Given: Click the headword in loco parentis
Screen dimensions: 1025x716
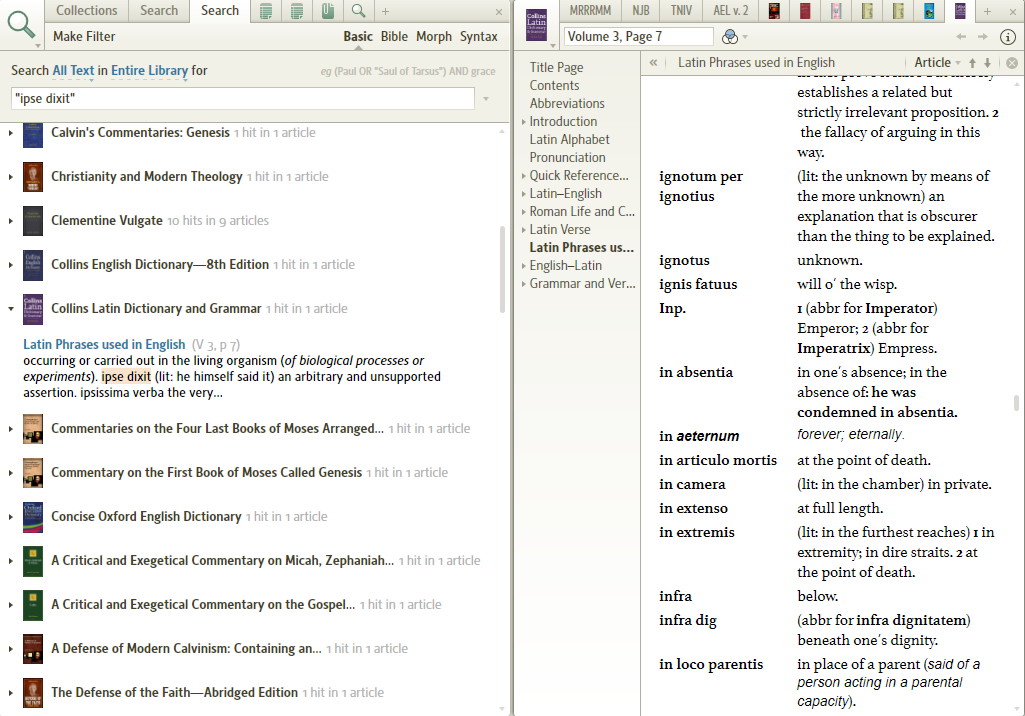Looking at the screenshot, I should pos(711,664).
